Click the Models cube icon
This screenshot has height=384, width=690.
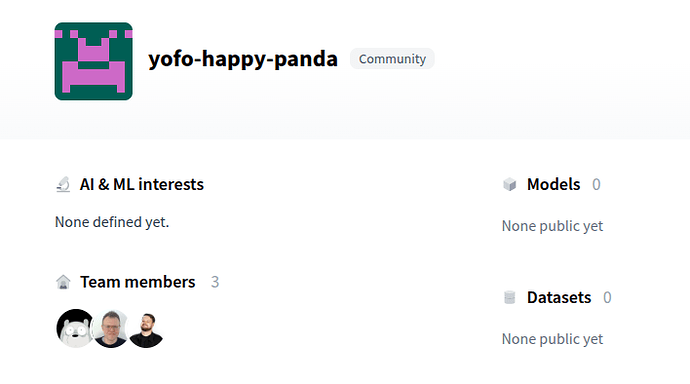pos(510,184)
